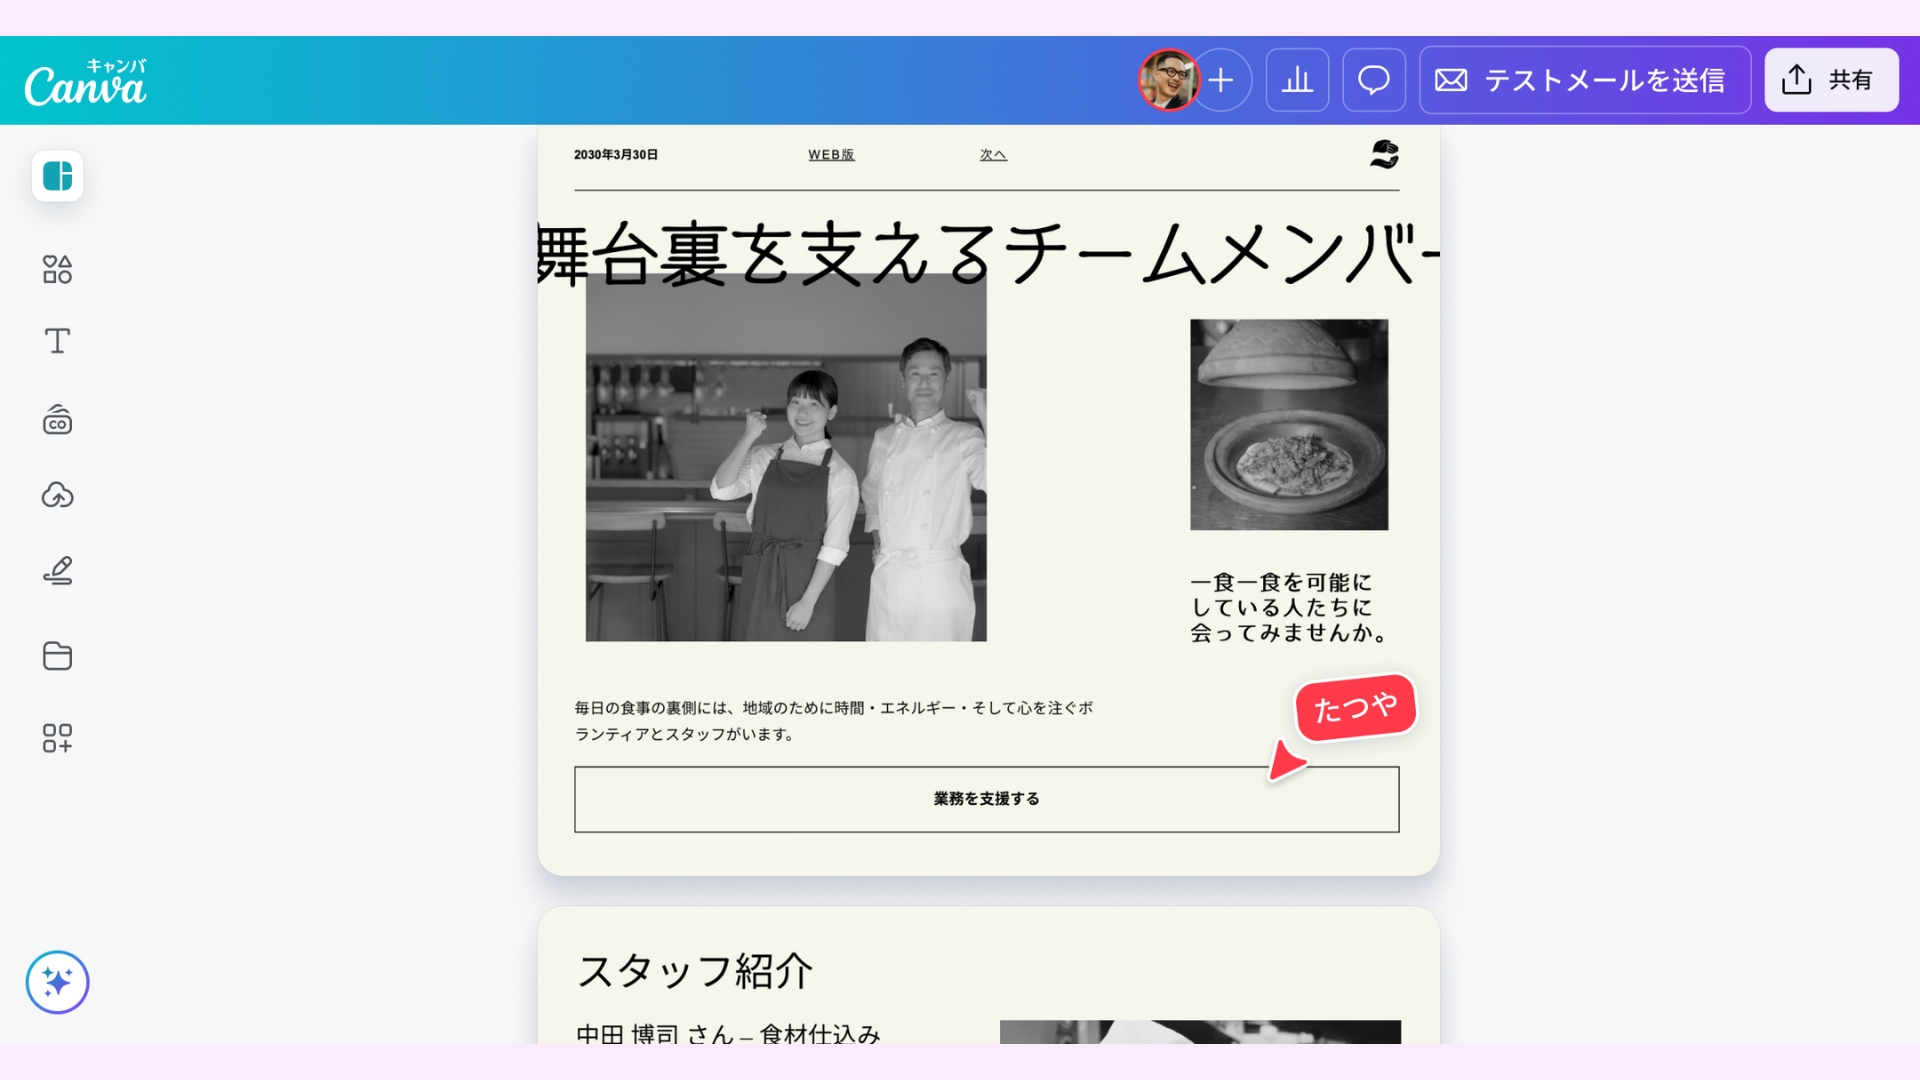Open the Canva home logo

[86, 82]
